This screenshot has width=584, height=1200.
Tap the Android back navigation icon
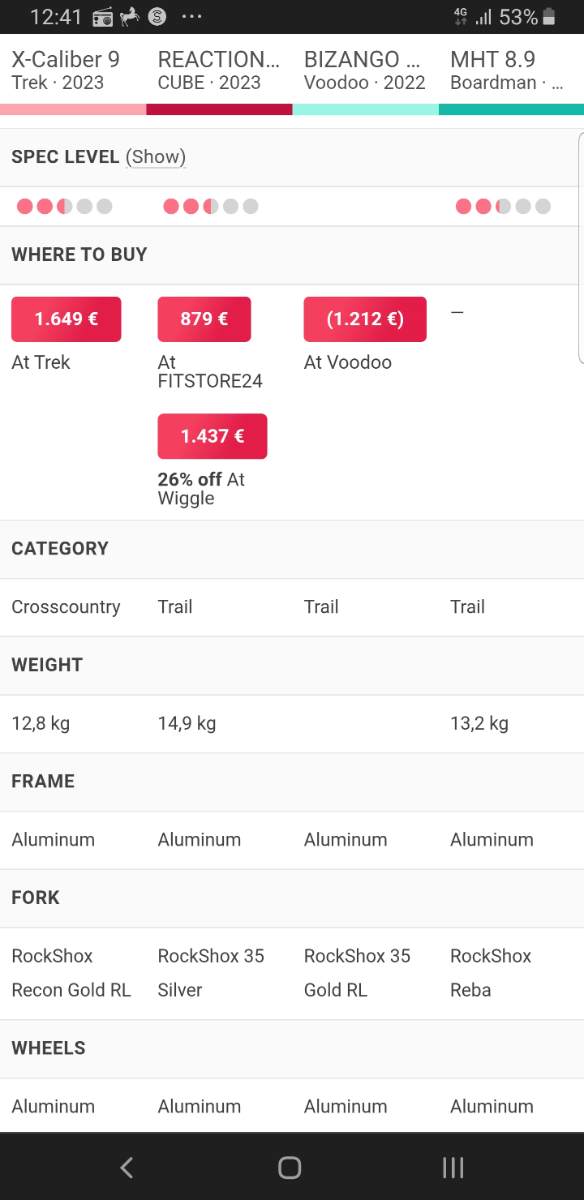(x=126, y=1167)
